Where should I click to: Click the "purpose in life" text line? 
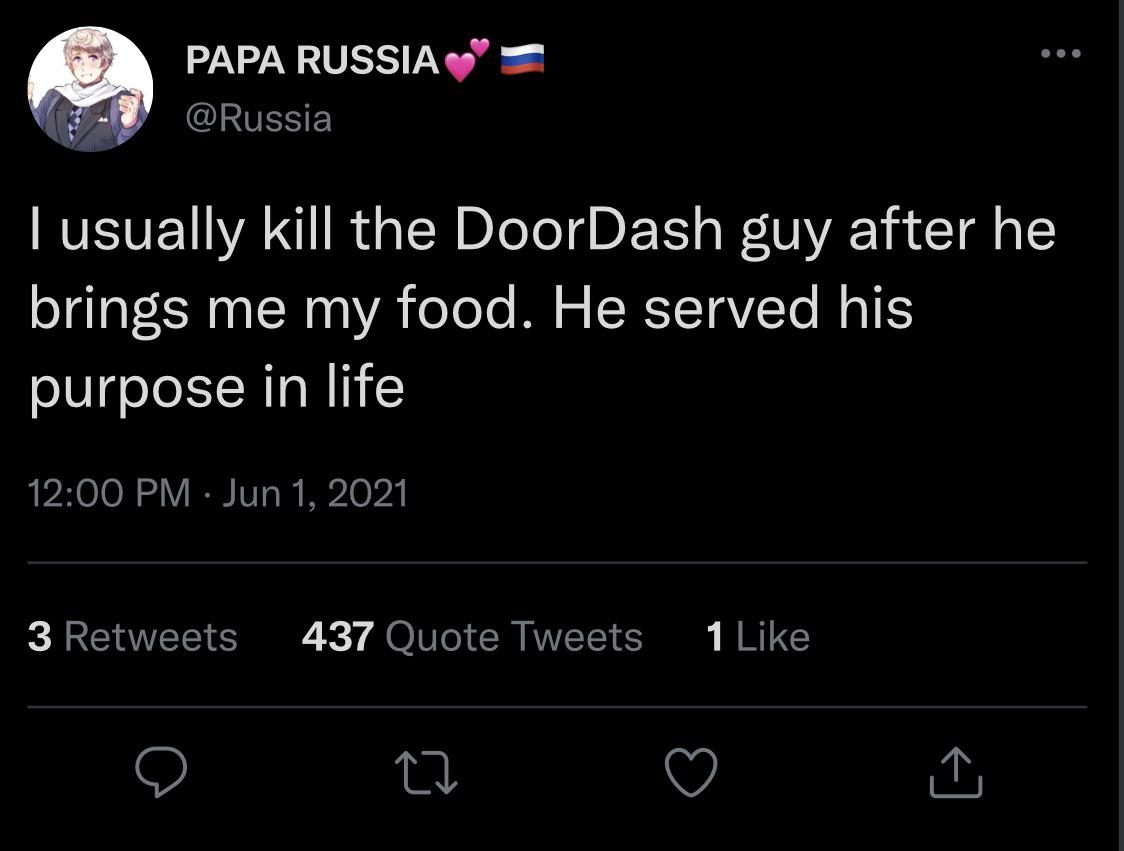(216, 385)
